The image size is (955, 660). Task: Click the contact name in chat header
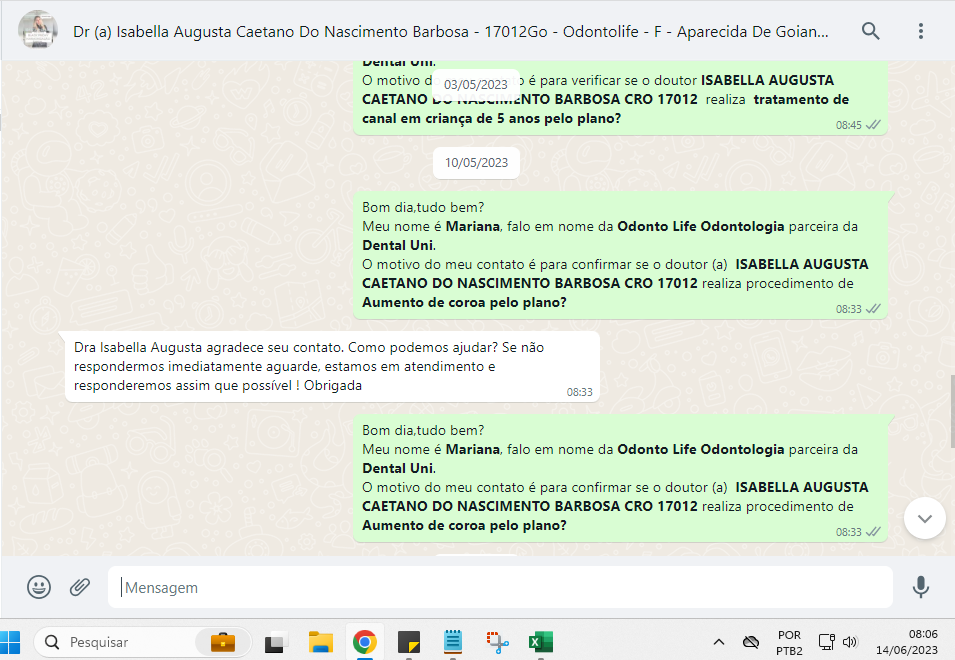tap(451, 32)
